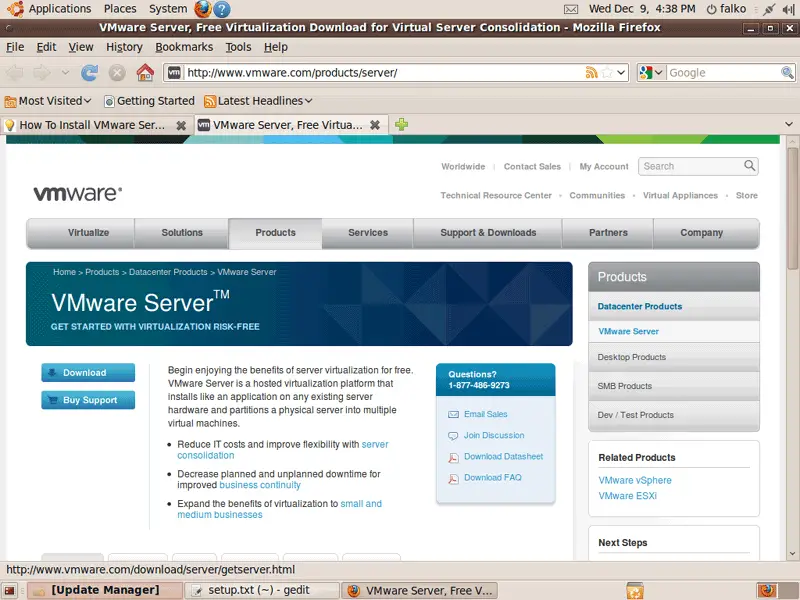
Task: Open the Applications menu in top panel
Action: click(x=60, y=9)
